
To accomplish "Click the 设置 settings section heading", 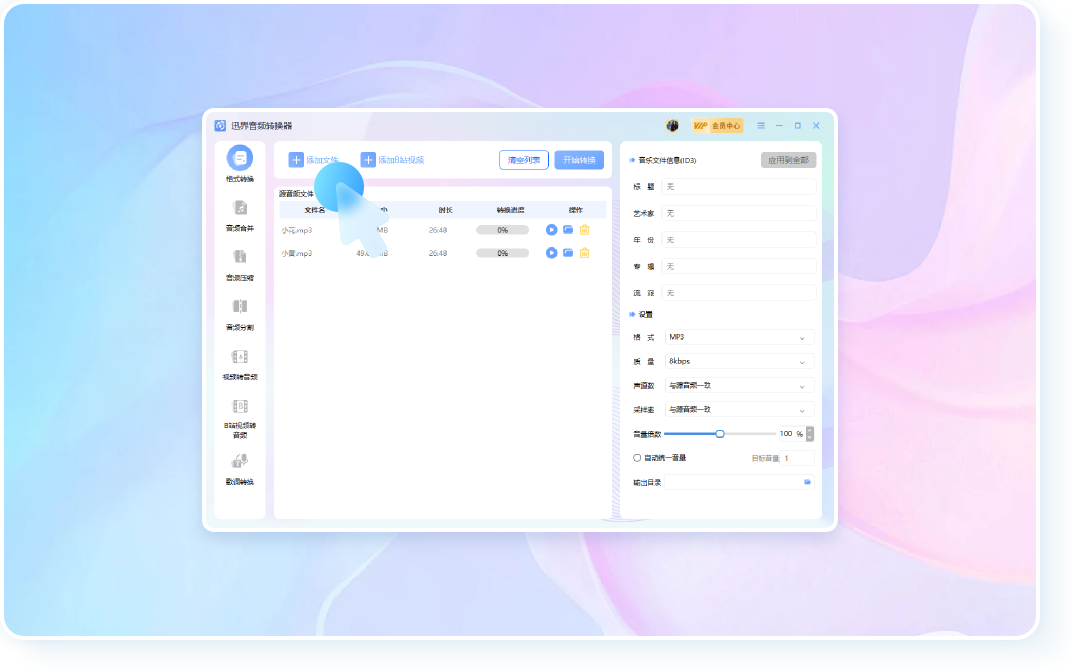I will [x=645, y=315].
